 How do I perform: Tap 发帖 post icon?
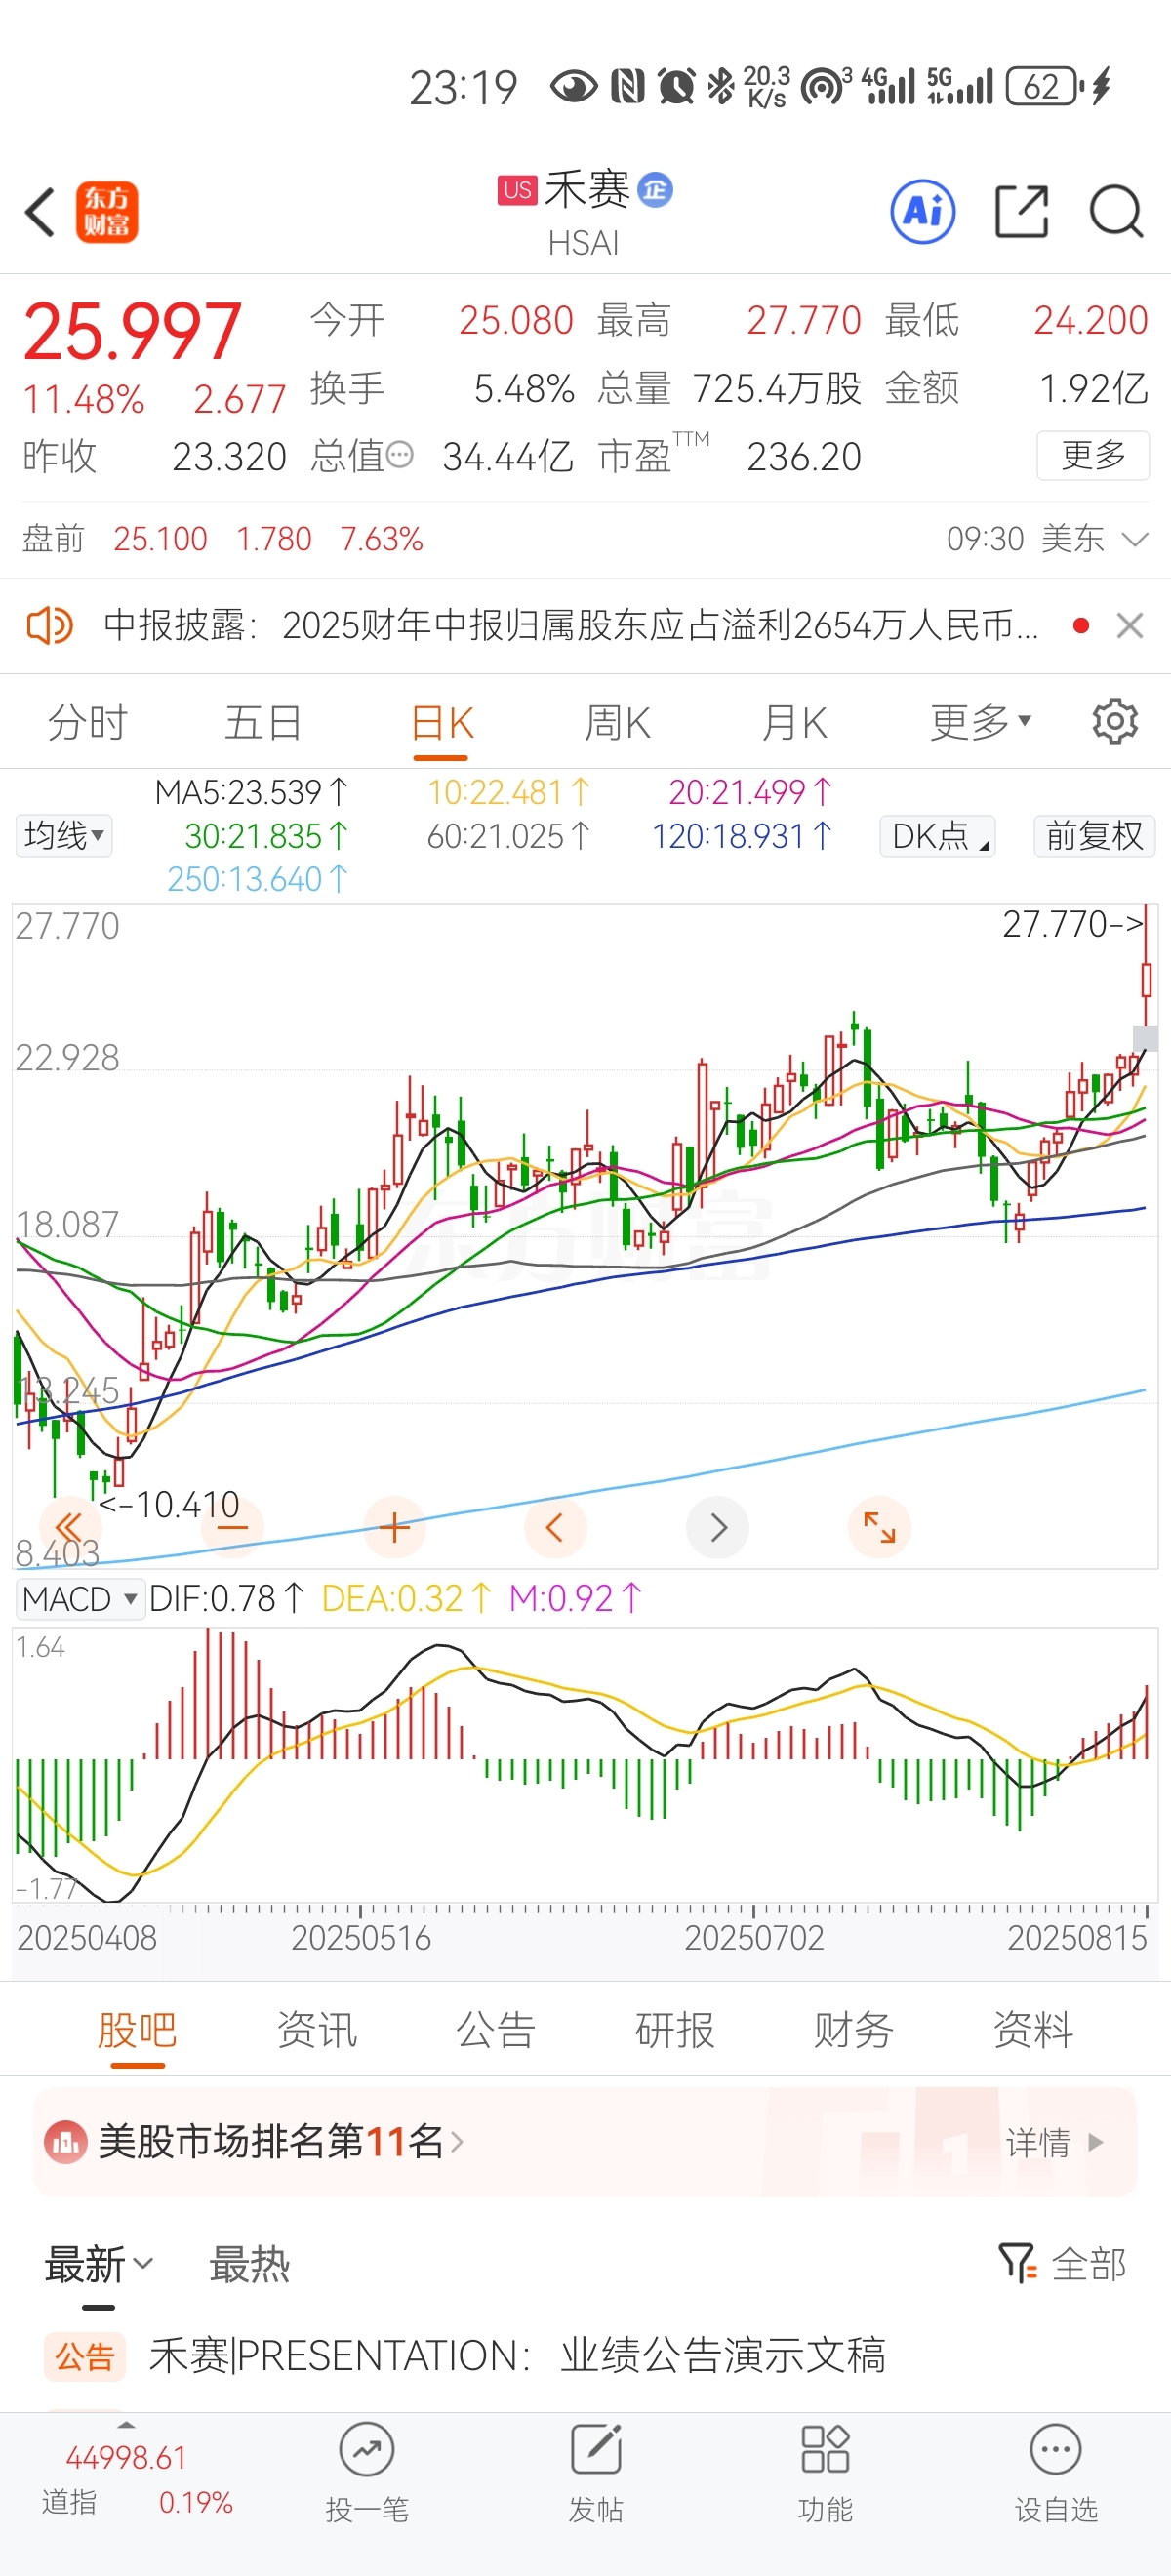pos(596,2449)
